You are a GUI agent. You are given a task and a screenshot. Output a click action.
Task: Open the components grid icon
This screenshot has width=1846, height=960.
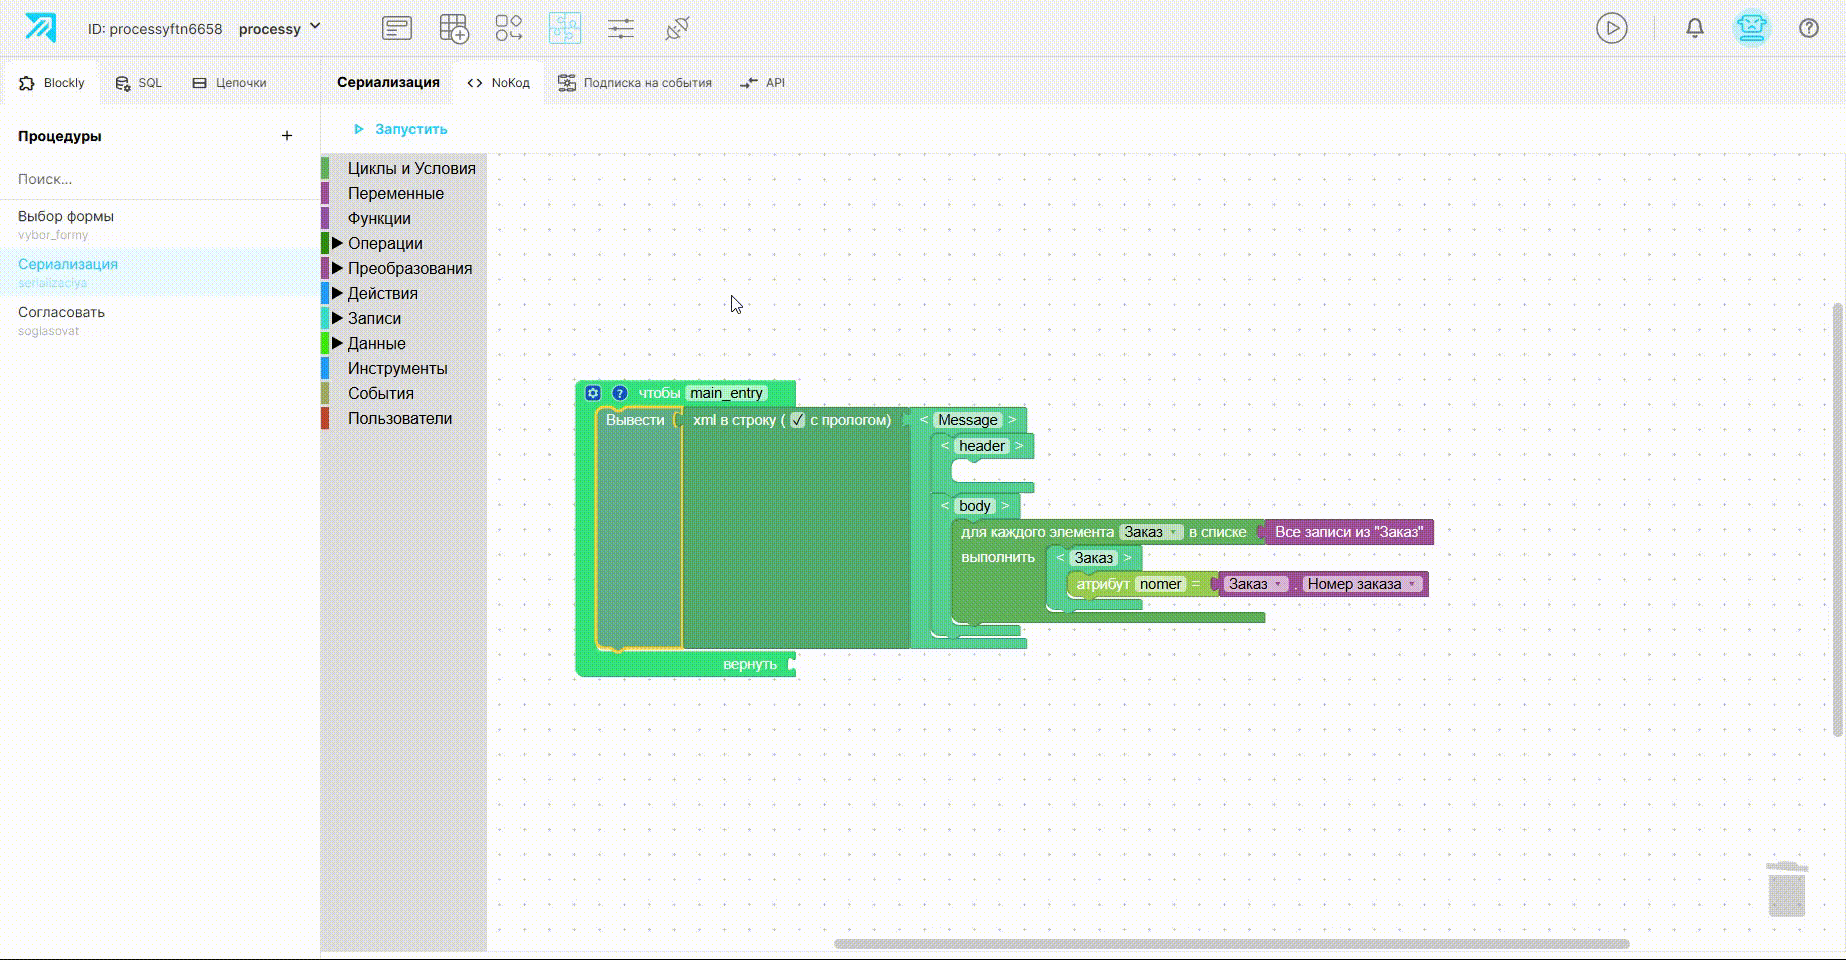[509, 29]
